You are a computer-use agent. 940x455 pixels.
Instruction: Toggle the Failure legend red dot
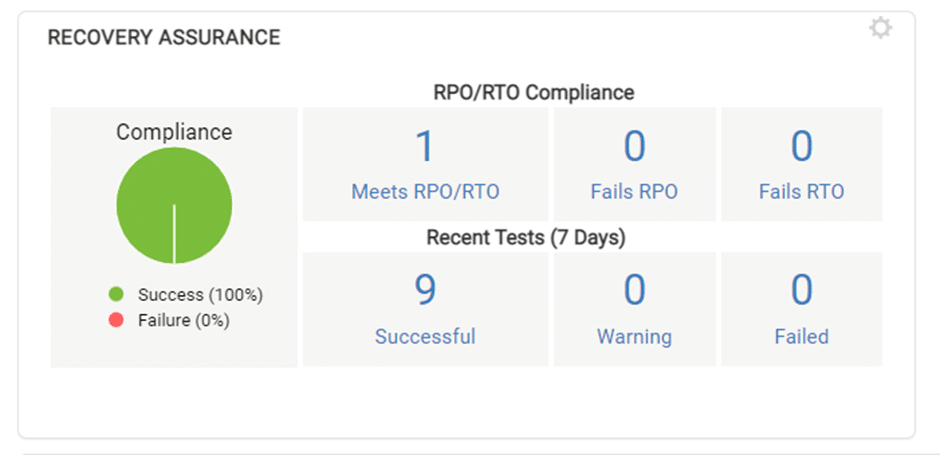pyautogui.click(x=116, y=320)
